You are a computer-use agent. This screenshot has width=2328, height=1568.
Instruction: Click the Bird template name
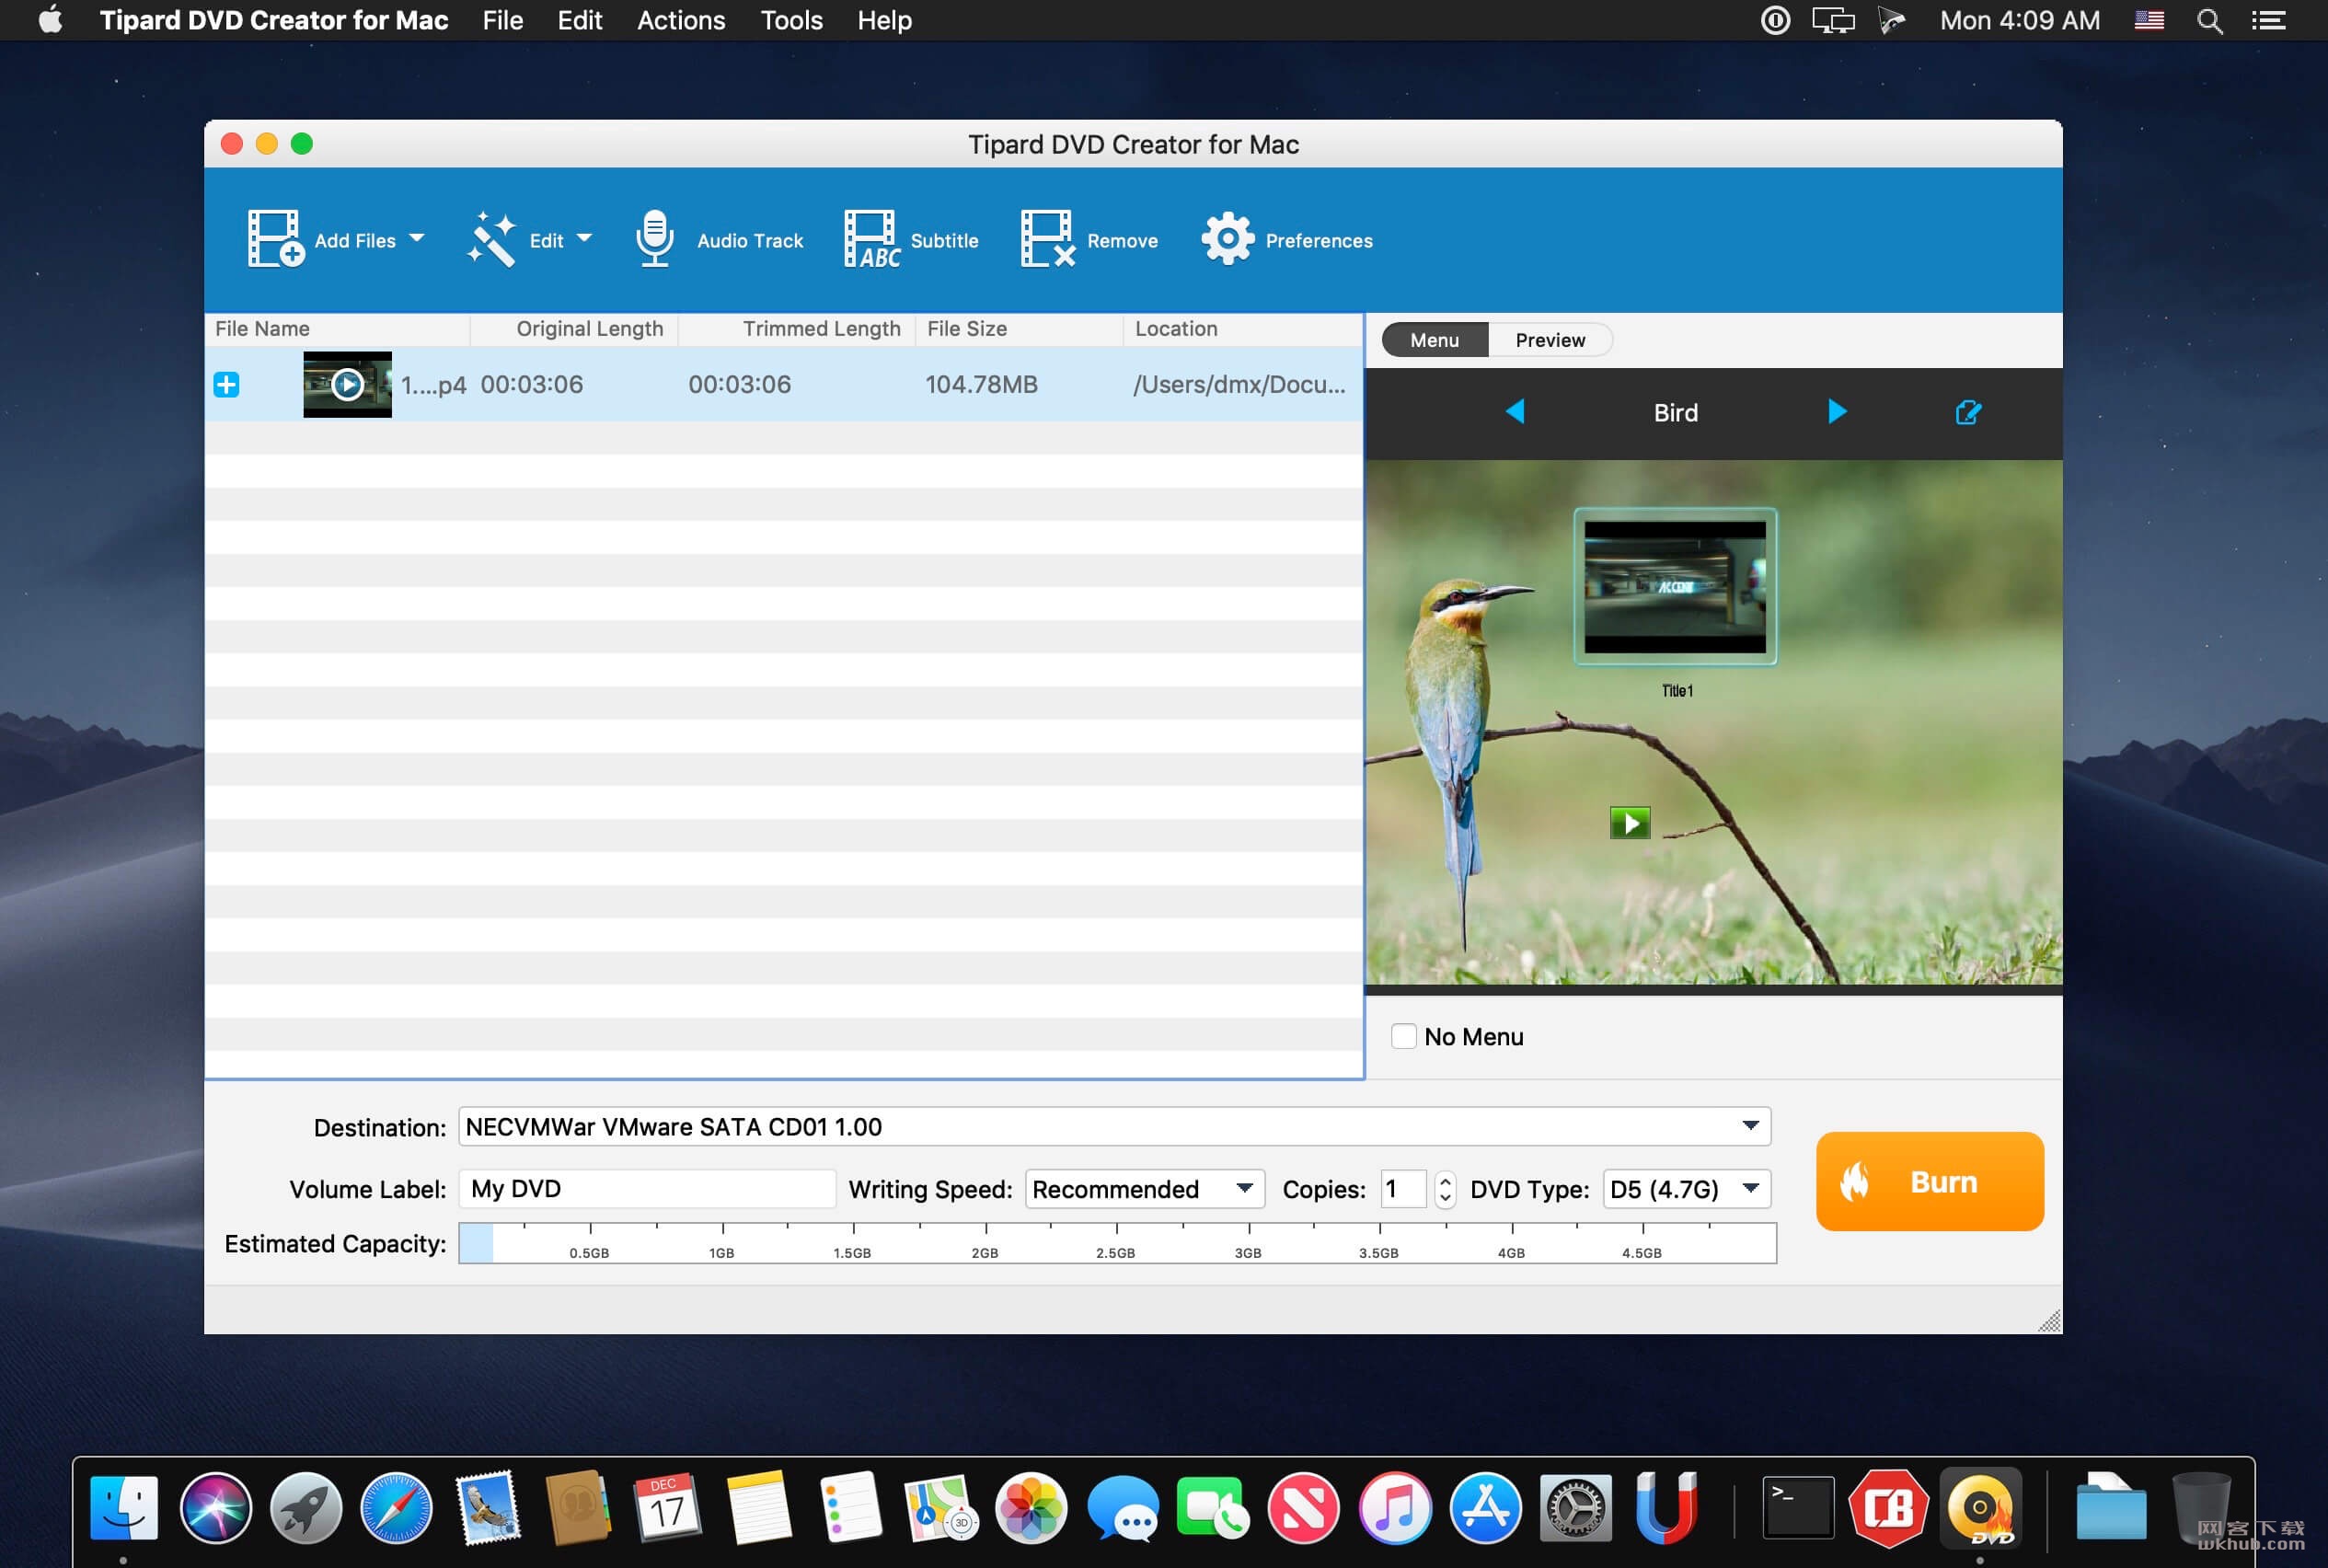click(x=1675, y=412)
